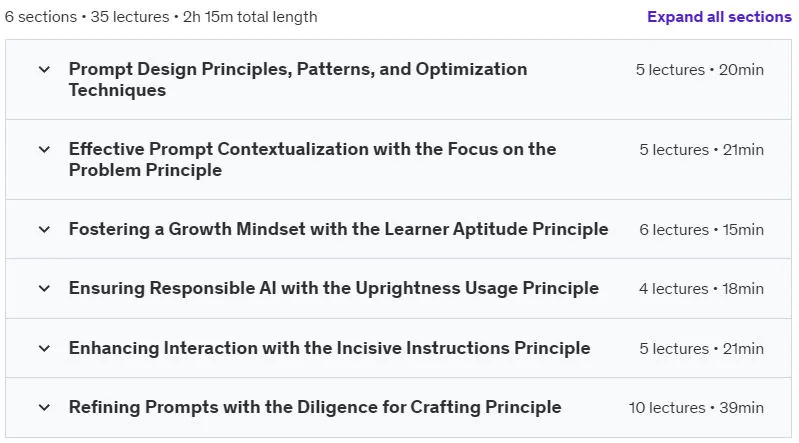Expand chevron beside Refining Prompts section
This screenshot has width=799, height=443.
(x=44, y=408)
